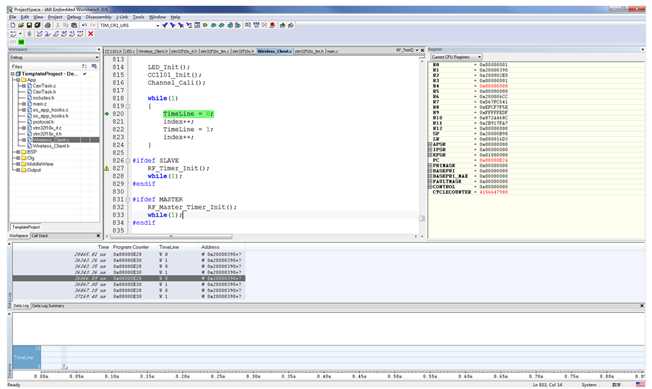The height and width of the screenshot is (389, 652).
Task: Switch to the main.c editor tab
Action: 332,51
